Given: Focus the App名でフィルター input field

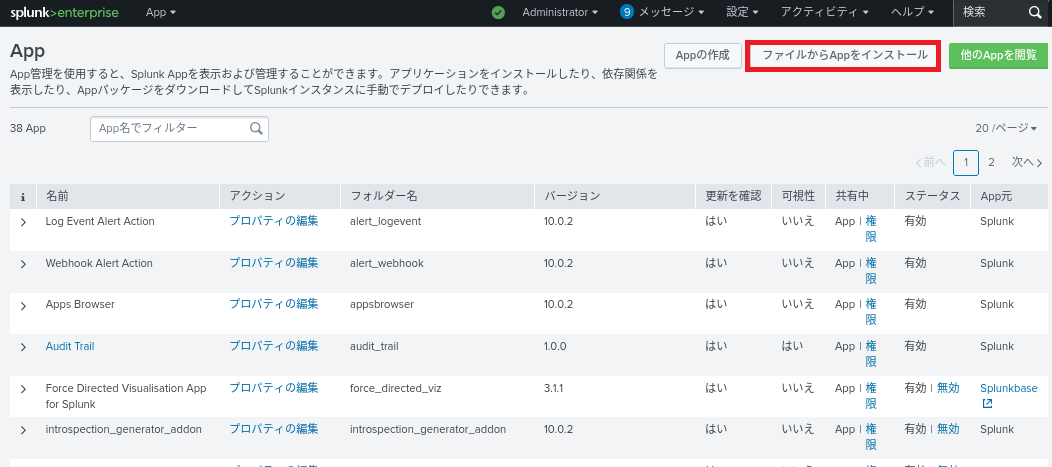Looking at the screenshot, I should [170, 128].
